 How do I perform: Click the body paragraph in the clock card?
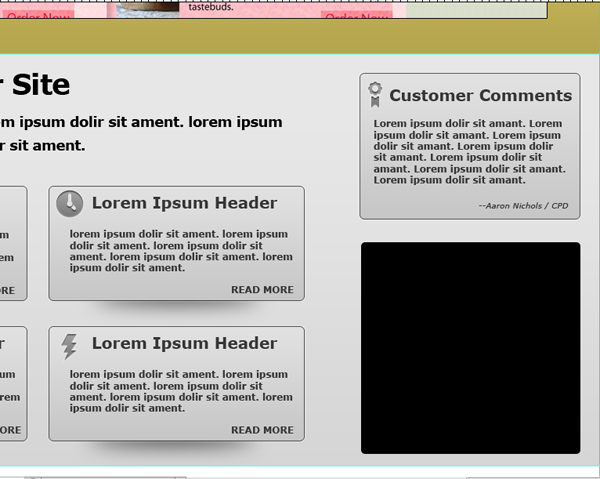click(181, 251)
